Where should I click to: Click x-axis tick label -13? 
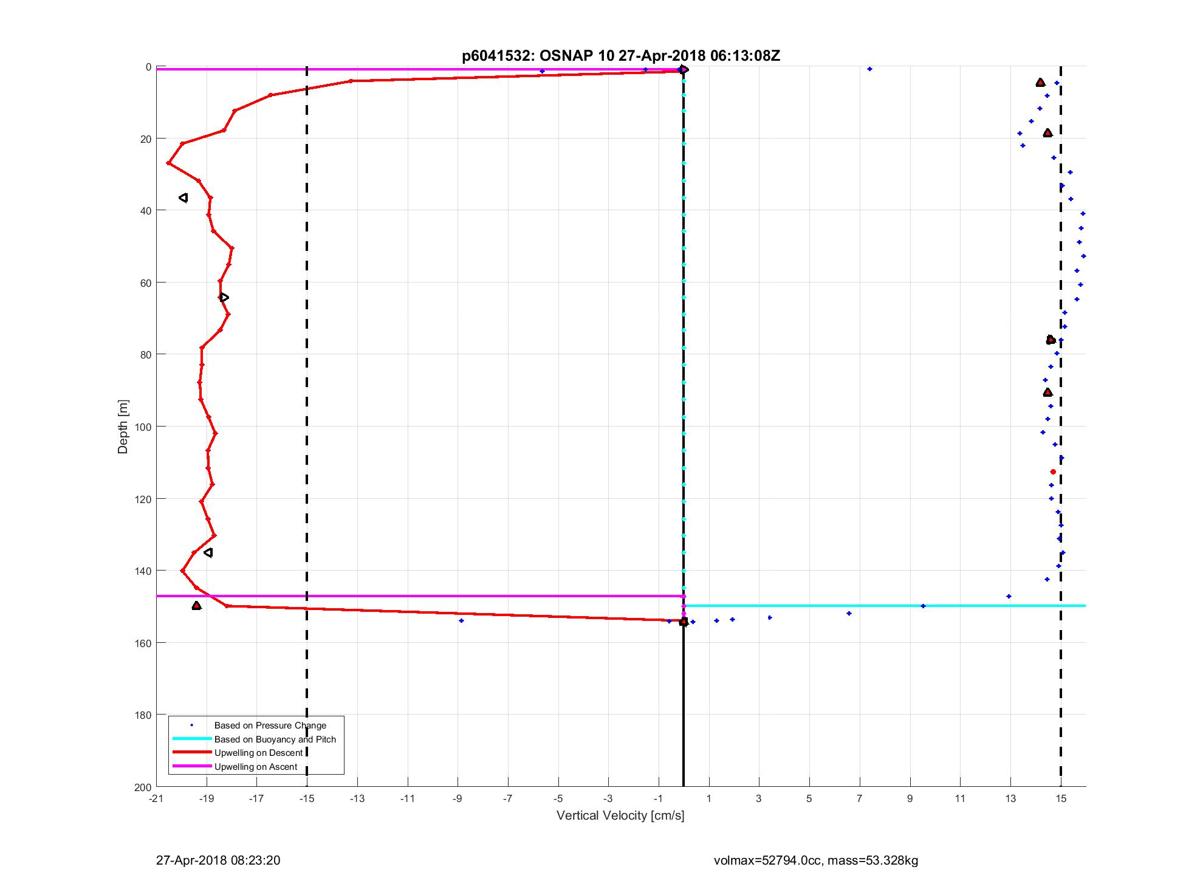tap(357, 799)
